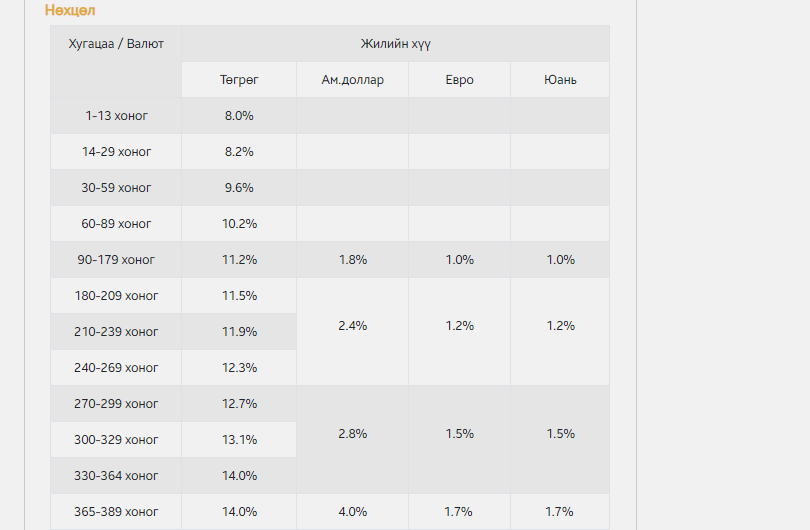Screen dimensions: 810x530
Task: Click the "Жилийн хүү" column header
Action: (x=395, y=44)
